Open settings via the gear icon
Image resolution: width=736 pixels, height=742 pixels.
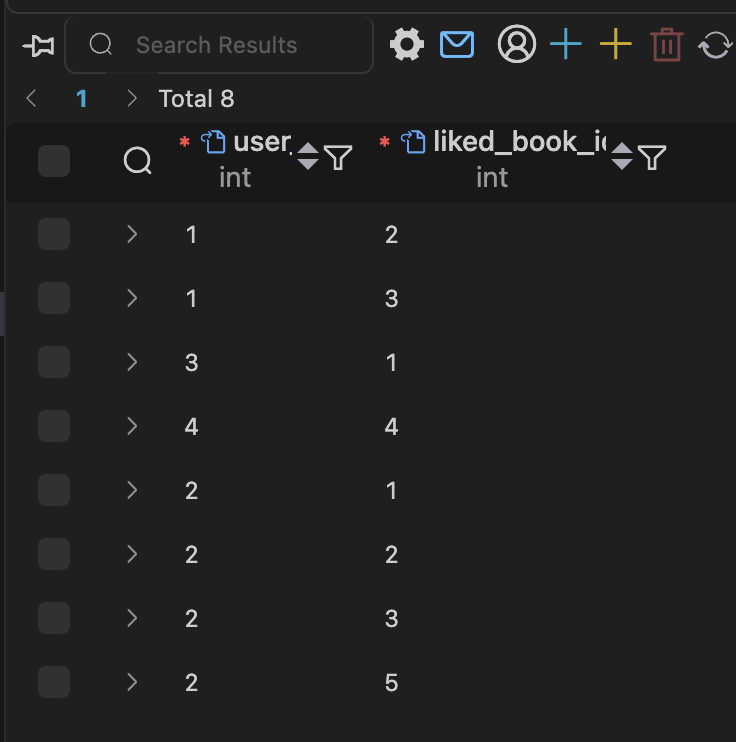pos(407,45)
